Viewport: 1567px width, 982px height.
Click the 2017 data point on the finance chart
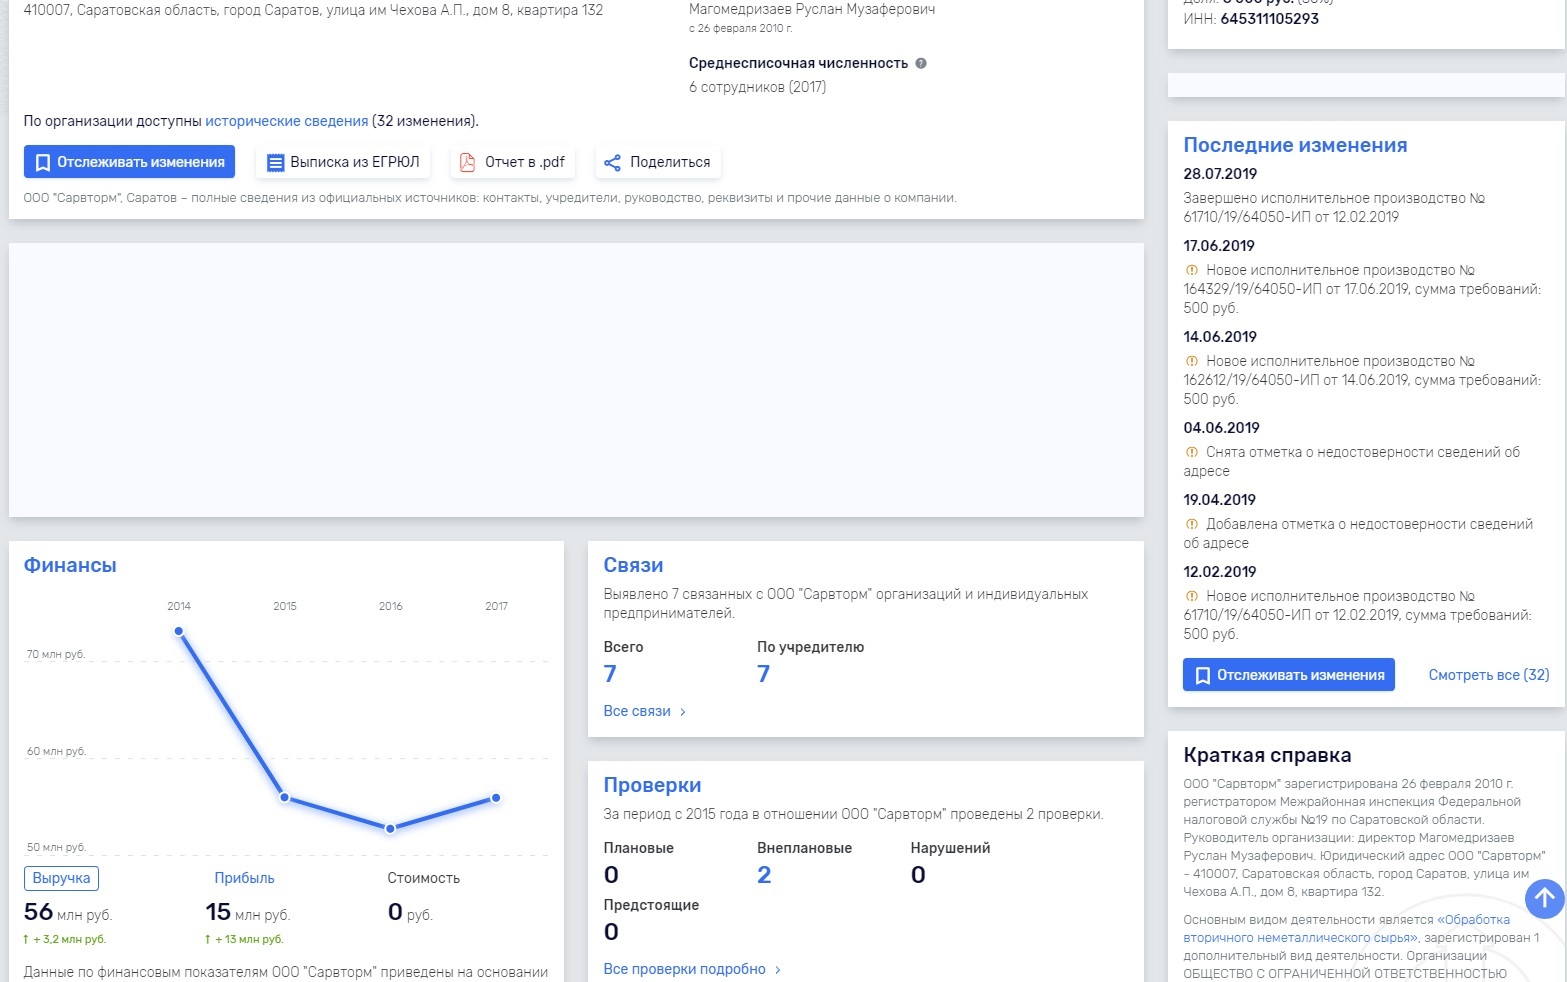[x=496, y=798]
